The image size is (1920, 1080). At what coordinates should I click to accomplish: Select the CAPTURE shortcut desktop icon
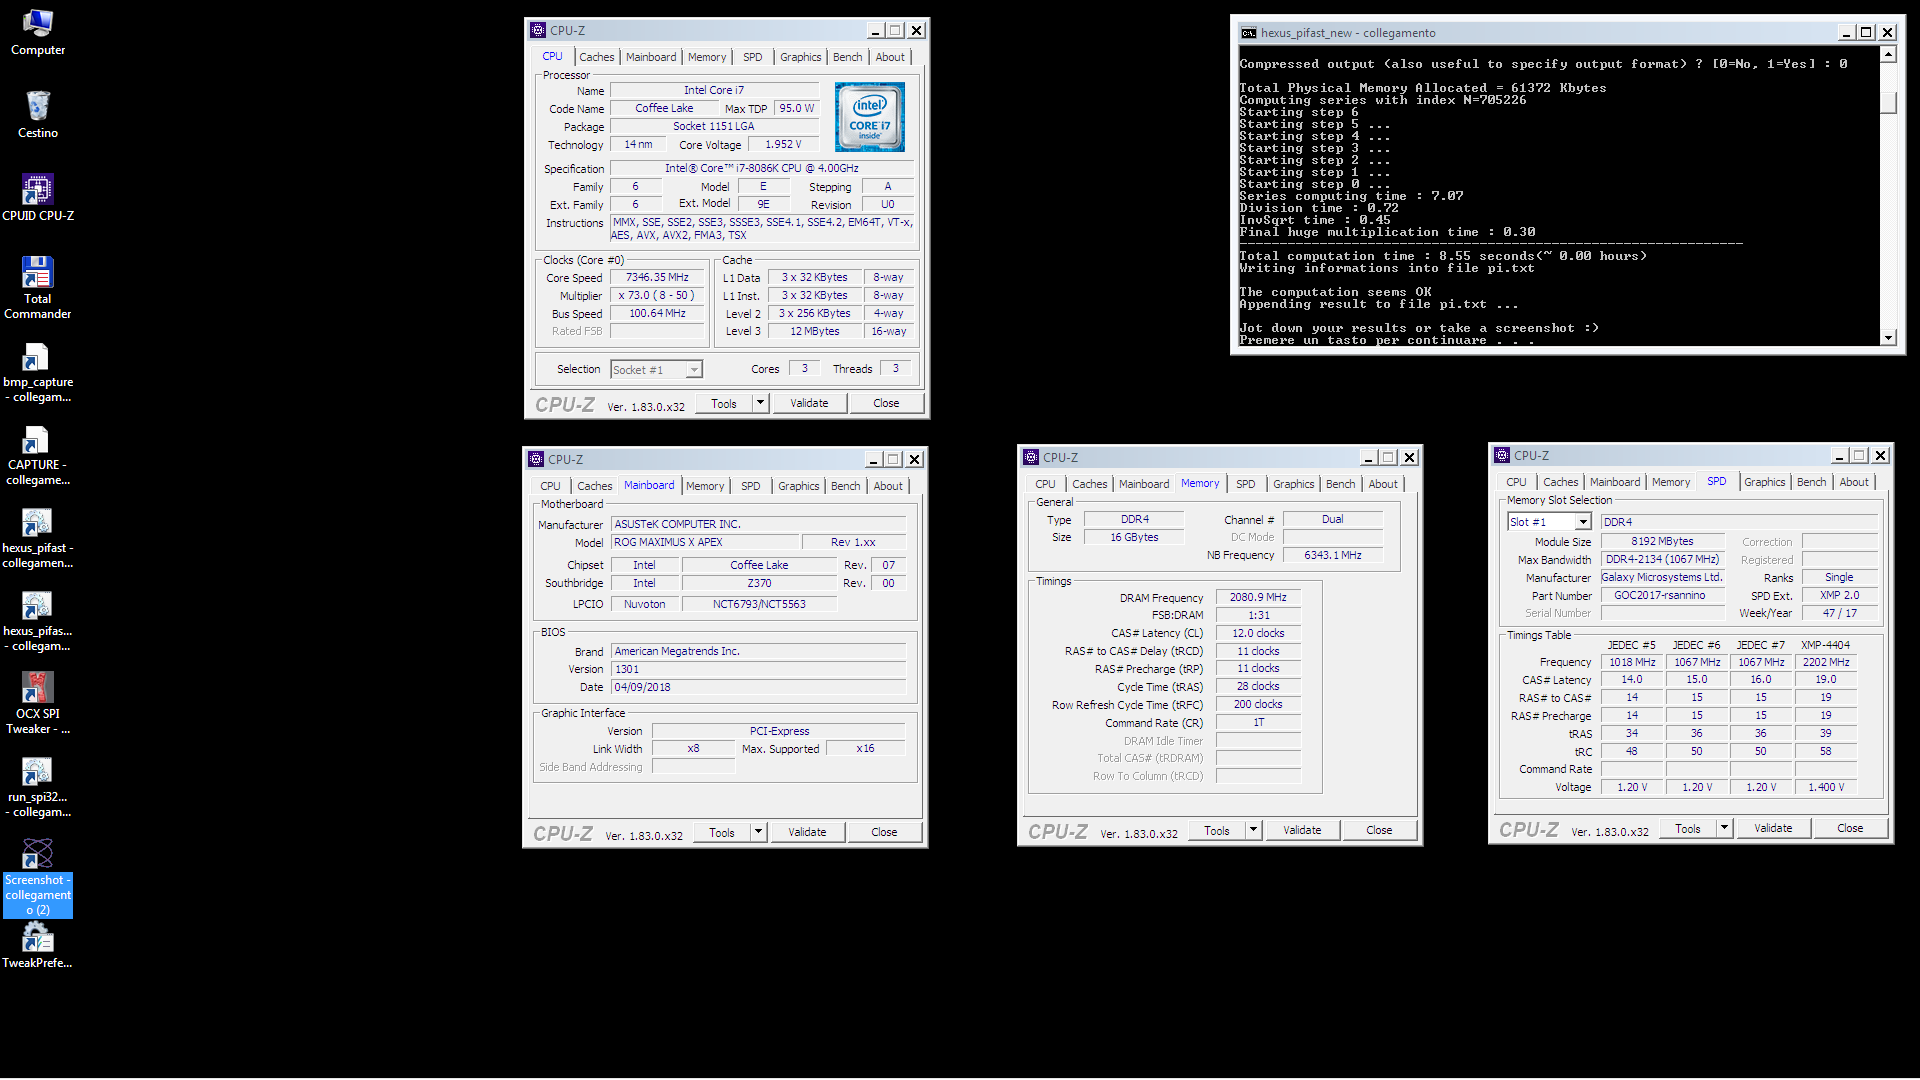(37, 455)
